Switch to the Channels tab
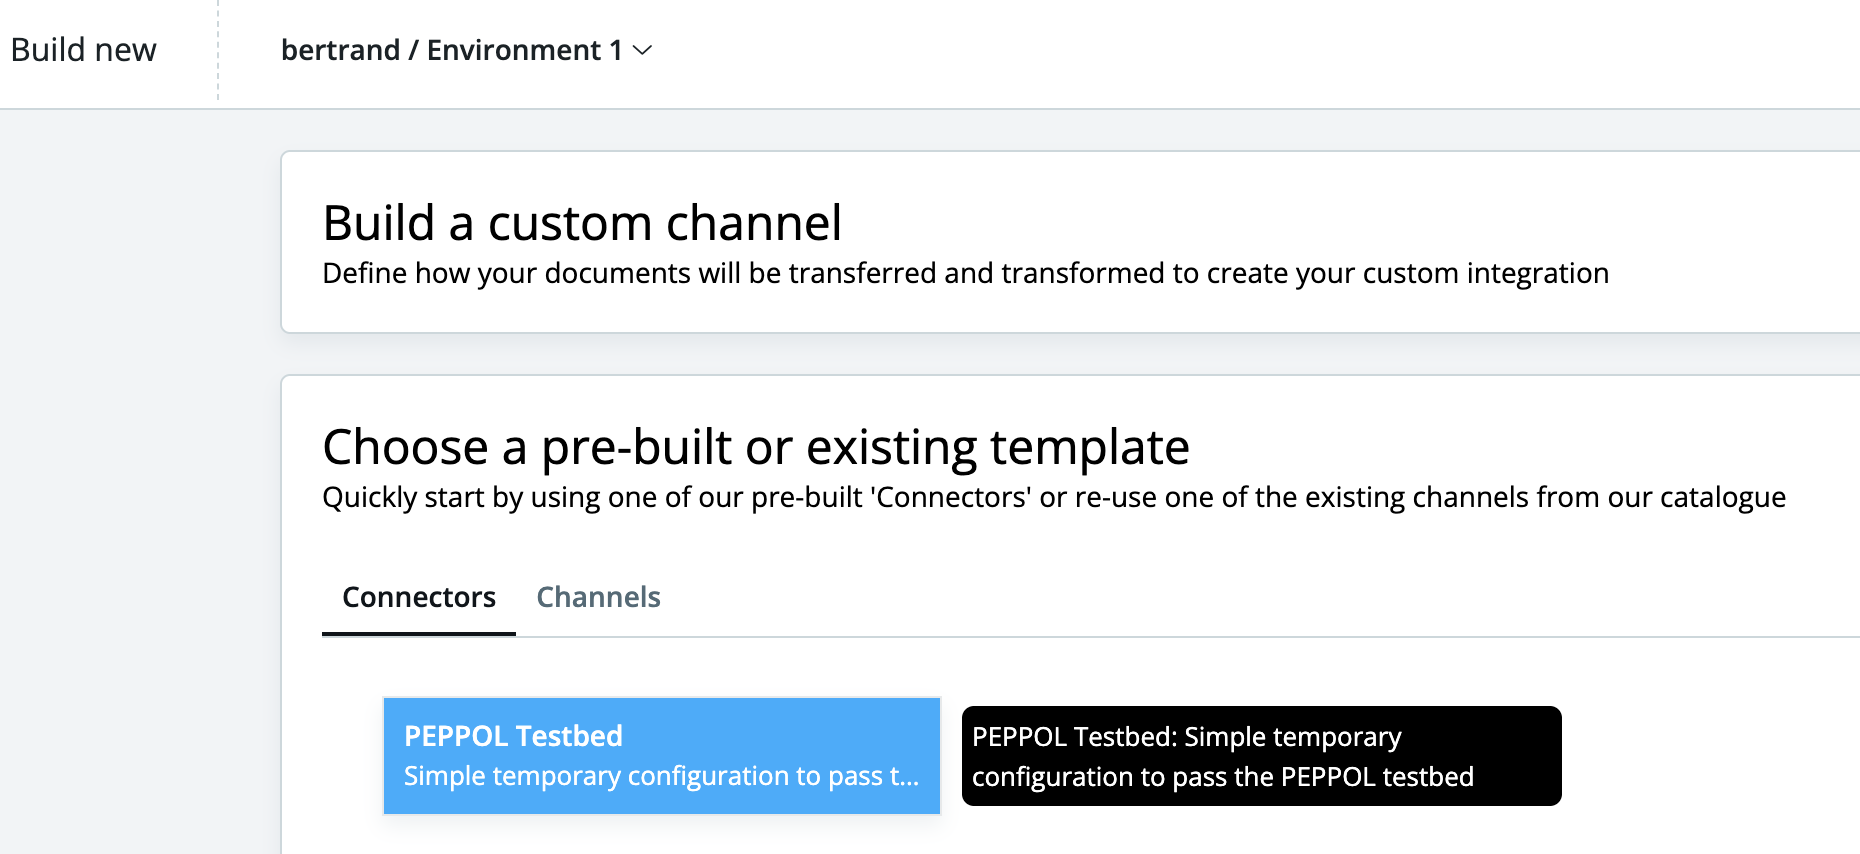The image size is (1860, 854). (598, 597)
